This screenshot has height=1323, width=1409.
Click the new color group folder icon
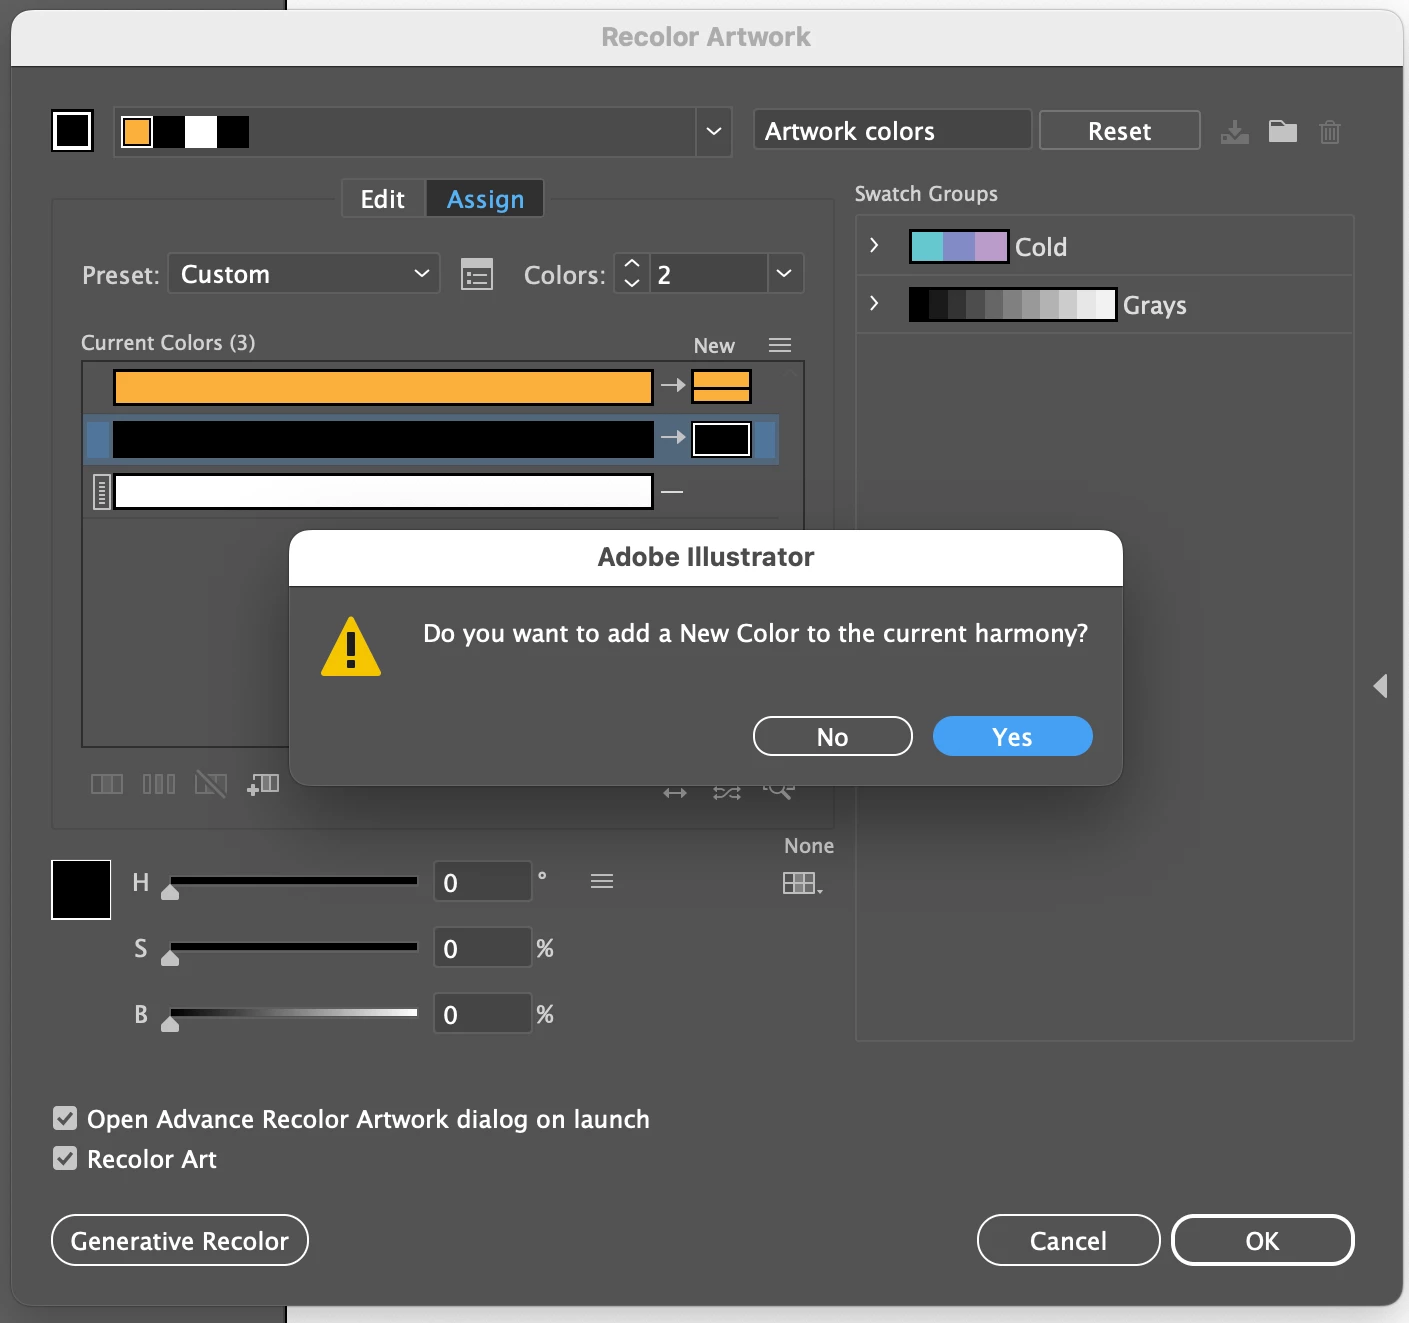[x=1283, y=131]
